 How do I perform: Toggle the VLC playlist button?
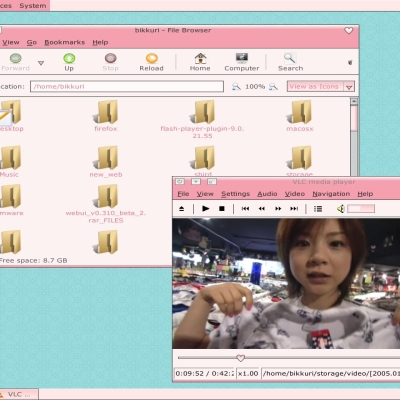318,209
